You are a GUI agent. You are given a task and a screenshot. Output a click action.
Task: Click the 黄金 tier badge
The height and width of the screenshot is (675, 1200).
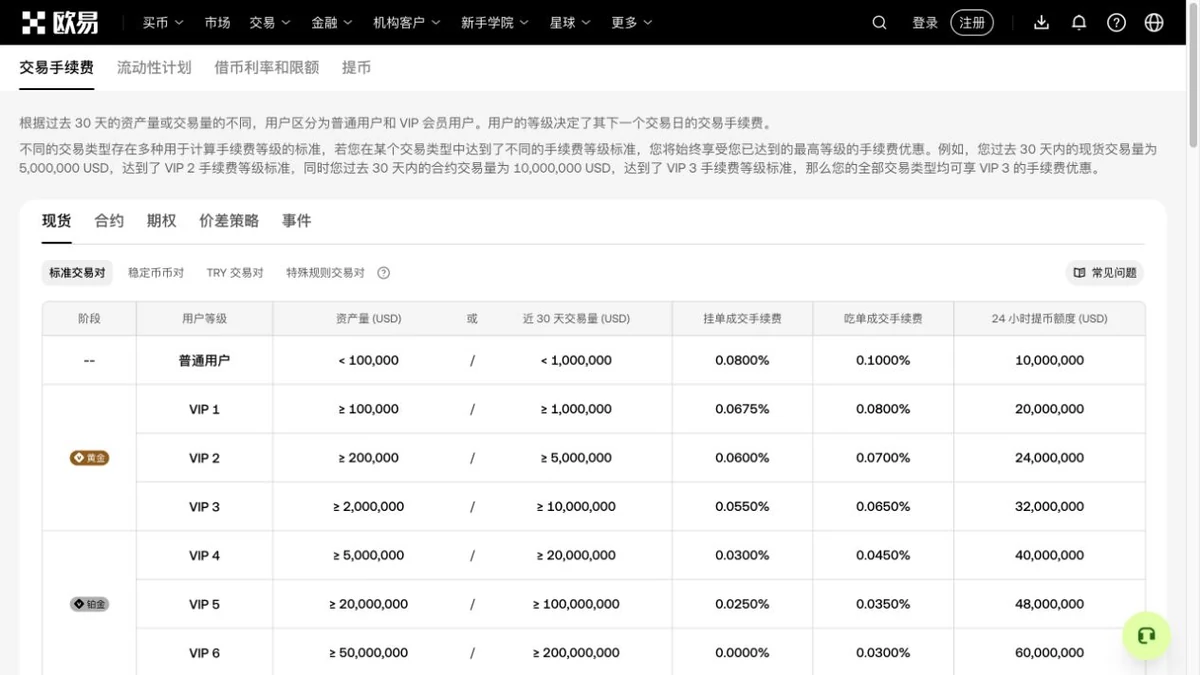point(89,458)
